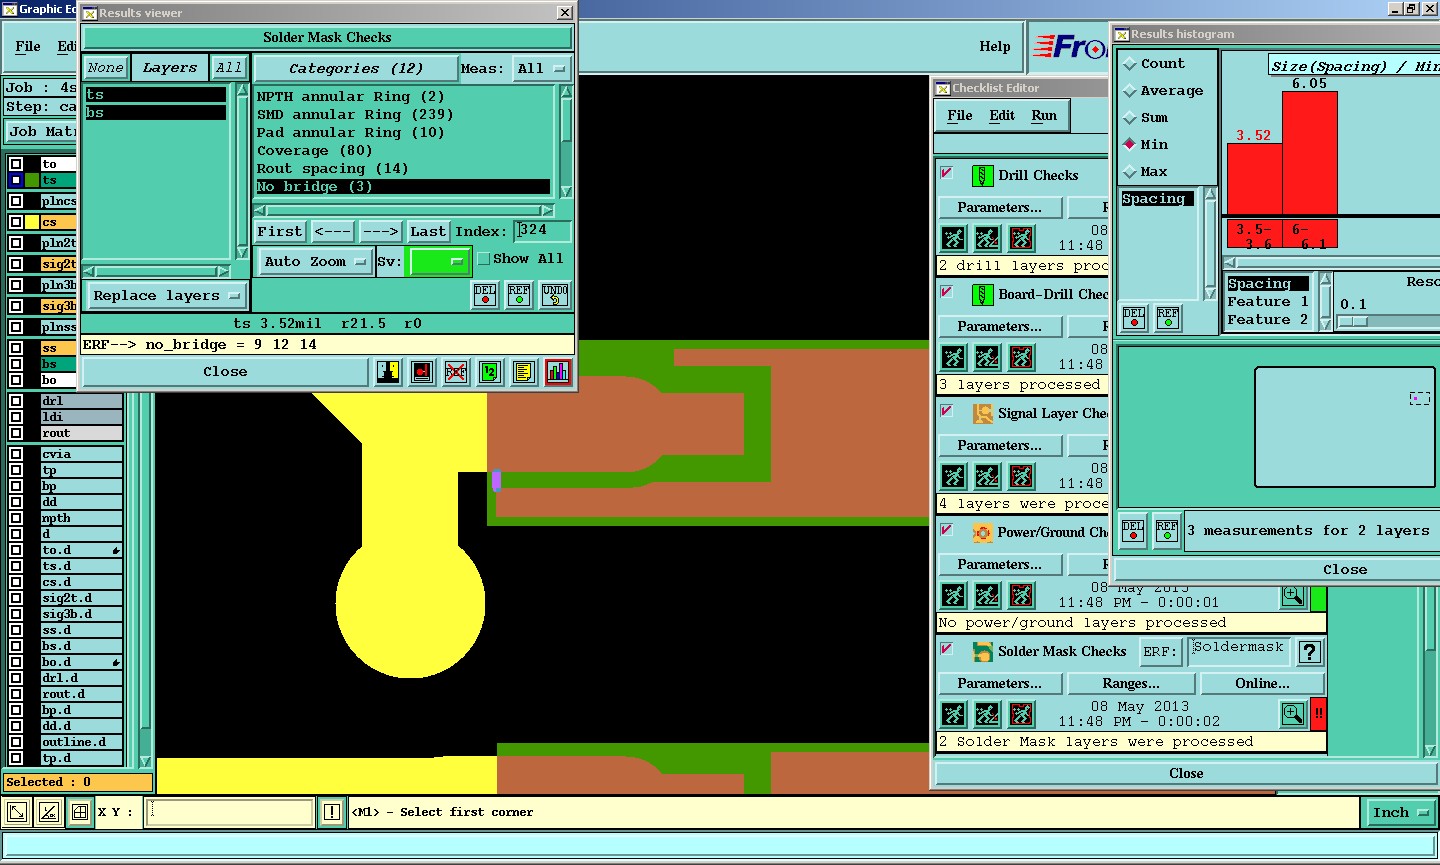Screen dimensions: 1440x865
Task: Click the red-square snapshot icon
Action: coord(422,372)
